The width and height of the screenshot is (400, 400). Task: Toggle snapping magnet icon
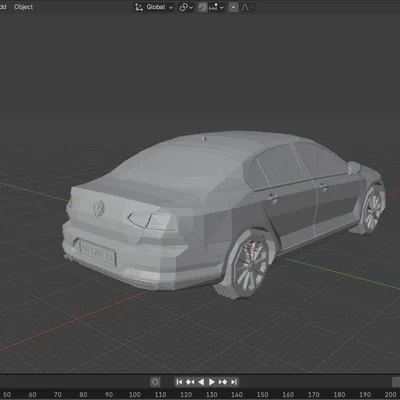(202, 7)
